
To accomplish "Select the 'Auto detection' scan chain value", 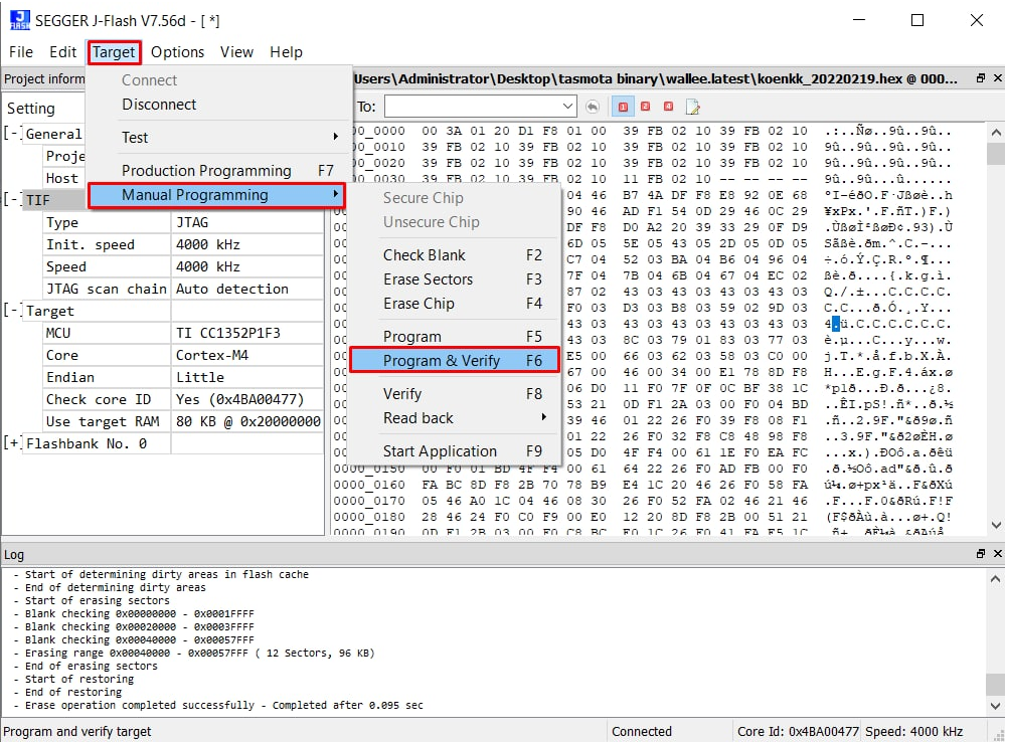I will point(248,288).
